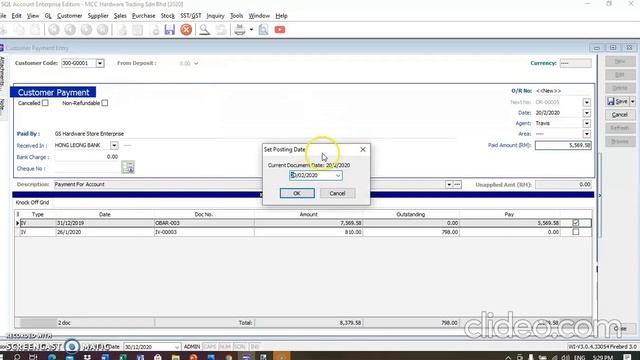This screenshot has height=360, width=640.
Task: Expand the Save button dropdown arrow
Action: (633, 102)
